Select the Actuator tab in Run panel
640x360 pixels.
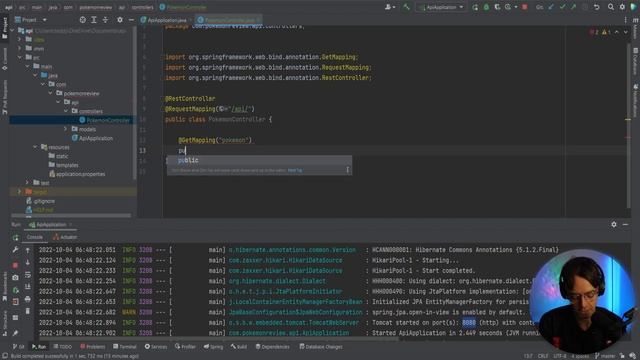[x=65, y=237]
